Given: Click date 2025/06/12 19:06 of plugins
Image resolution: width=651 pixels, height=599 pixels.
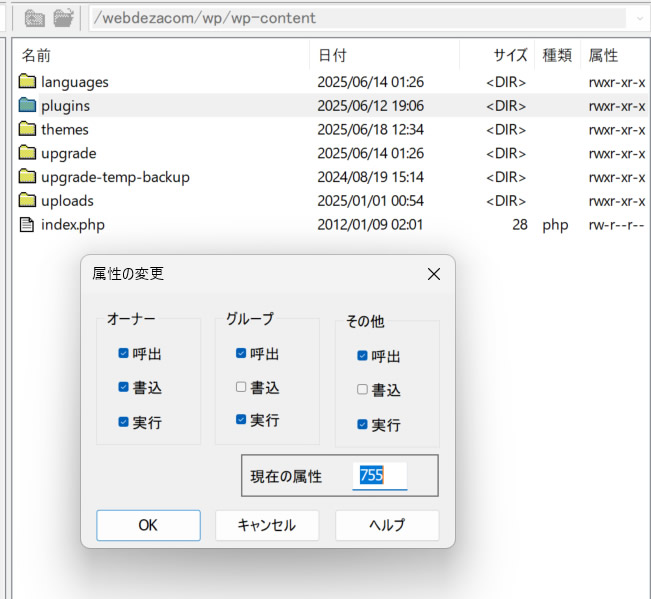Looking at the screenshot, I should pos(370,106).
